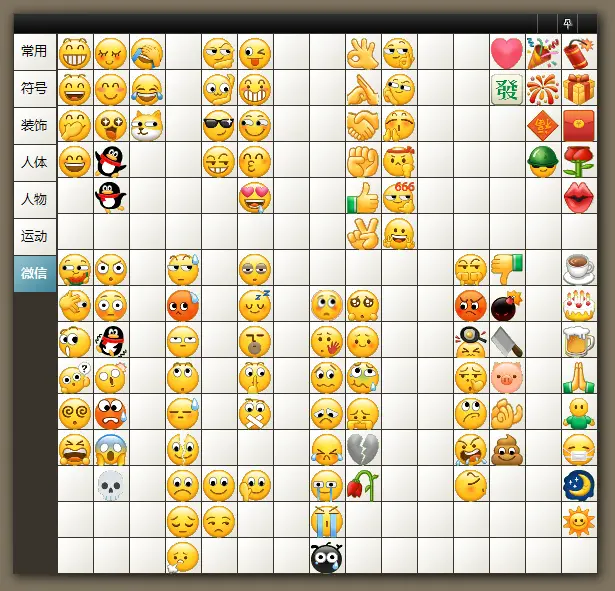Choose the skull emoji
The width and height of the screenshot is (615, 591).
point(111,485)
